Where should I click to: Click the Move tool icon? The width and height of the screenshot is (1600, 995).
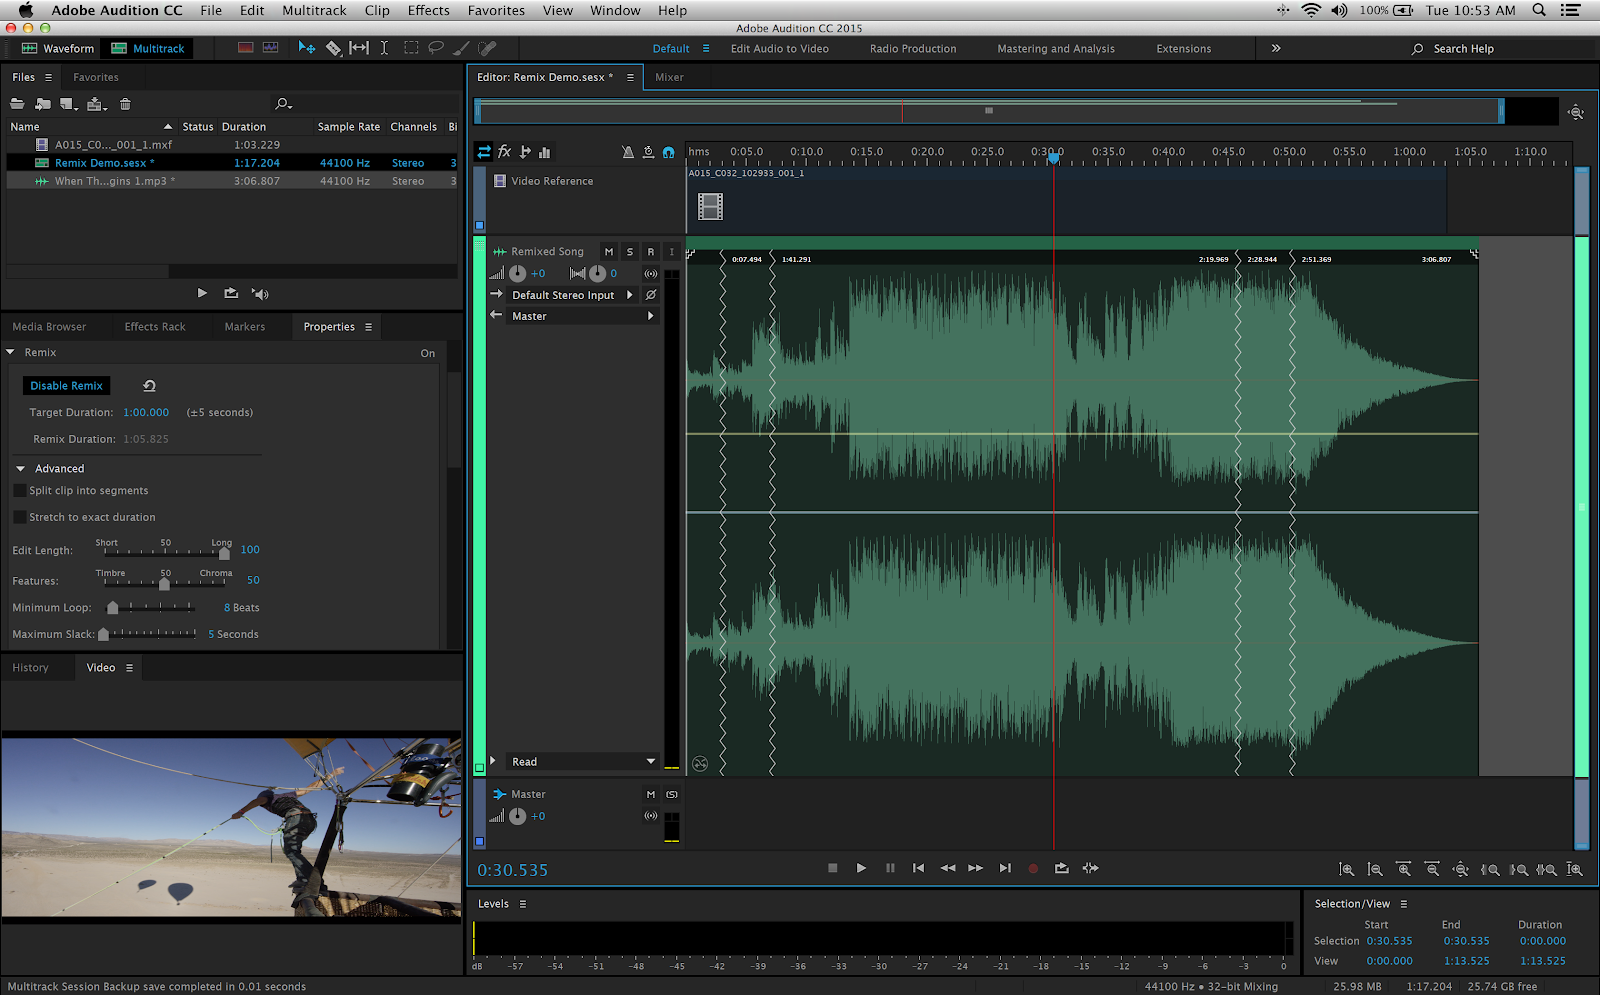pyautogui.click(x=307, y=48)
